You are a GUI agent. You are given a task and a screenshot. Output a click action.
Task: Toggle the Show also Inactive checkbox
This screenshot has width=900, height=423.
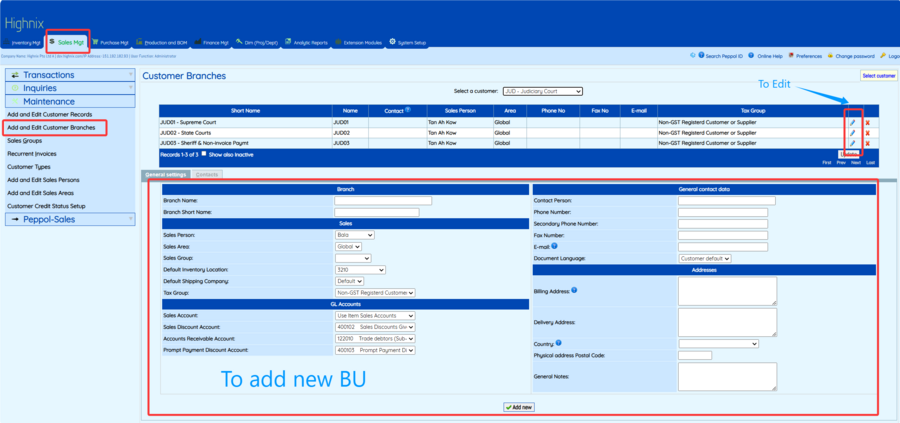tap(204, 154)
